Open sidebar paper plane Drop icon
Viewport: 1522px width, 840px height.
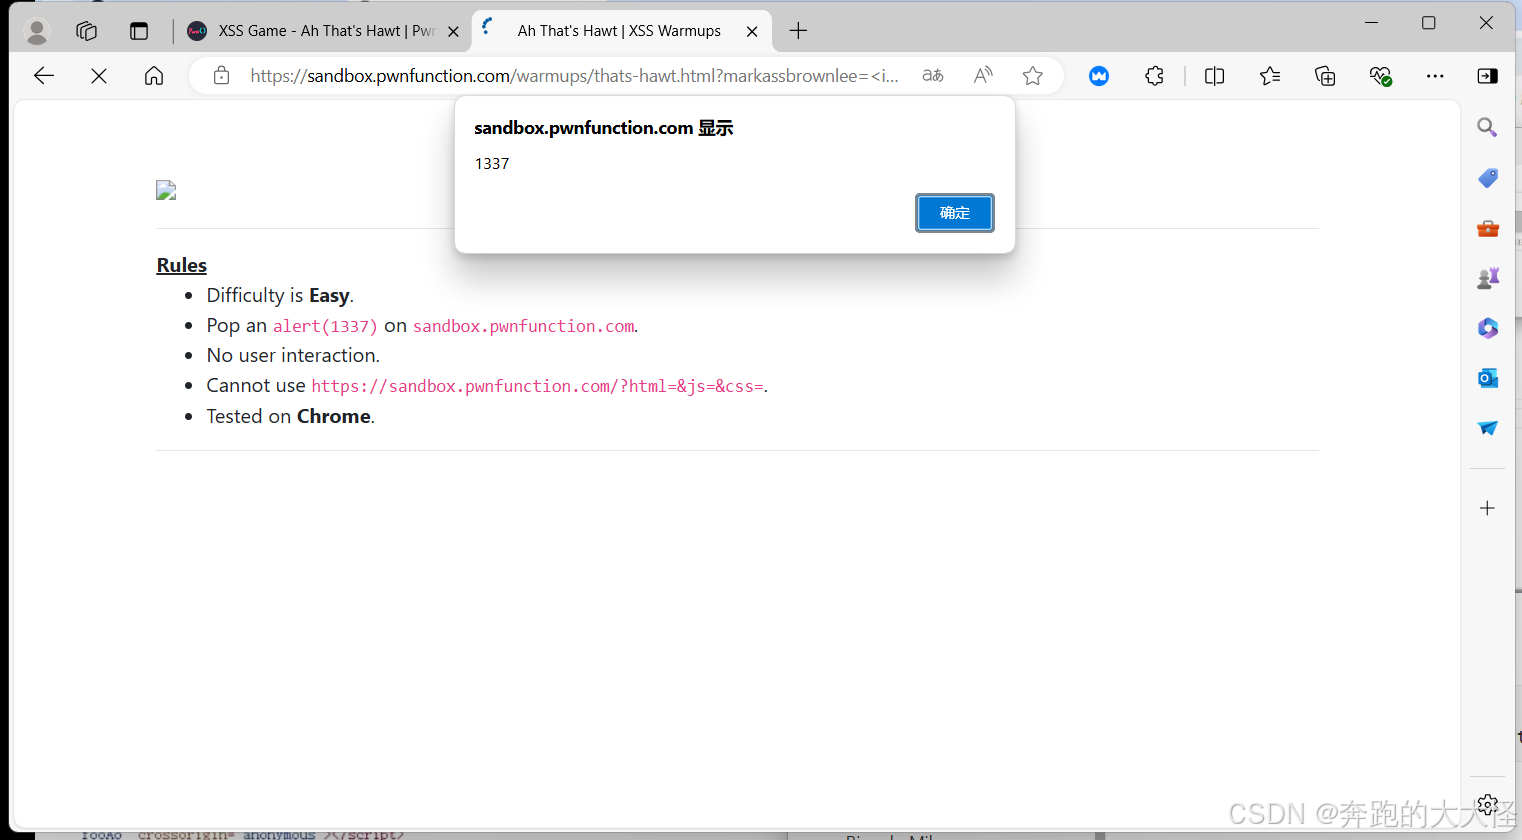click(x=1488, y=428)
